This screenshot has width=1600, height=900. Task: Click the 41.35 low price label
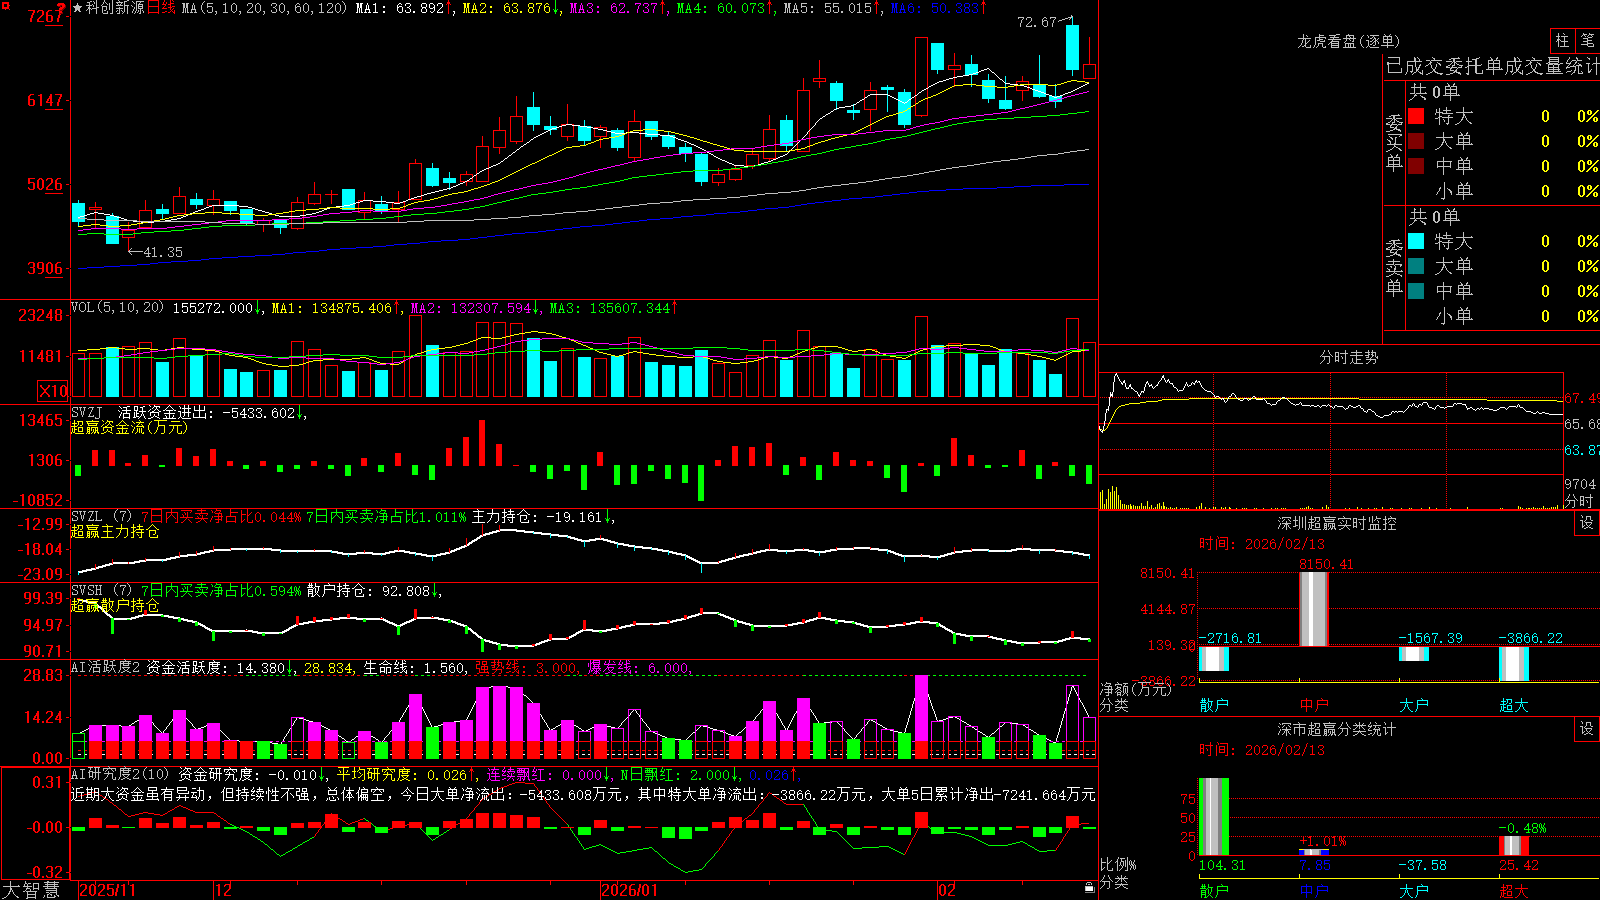pyautogui.click(x=163, y=252)
